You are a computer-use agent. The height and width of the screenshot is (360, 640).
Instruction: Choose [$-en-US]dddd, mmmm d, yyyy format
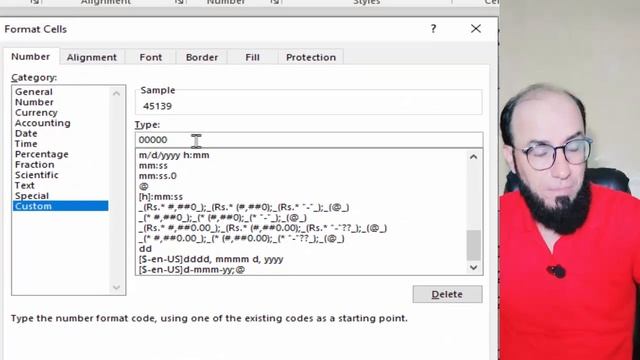coord(211,259)
